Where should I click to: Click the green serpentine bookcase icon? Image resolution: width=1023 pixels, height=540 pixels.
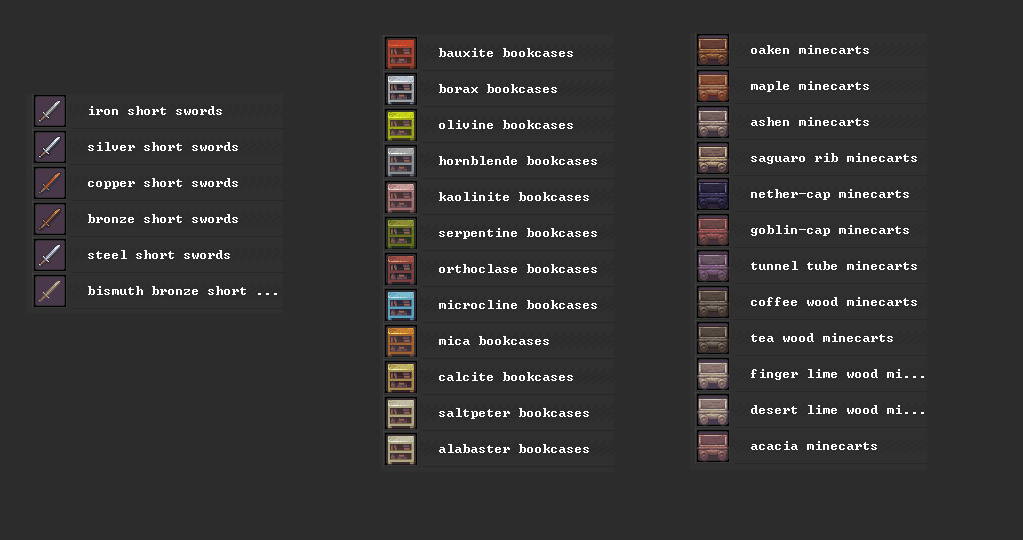[x=401, y=233]
